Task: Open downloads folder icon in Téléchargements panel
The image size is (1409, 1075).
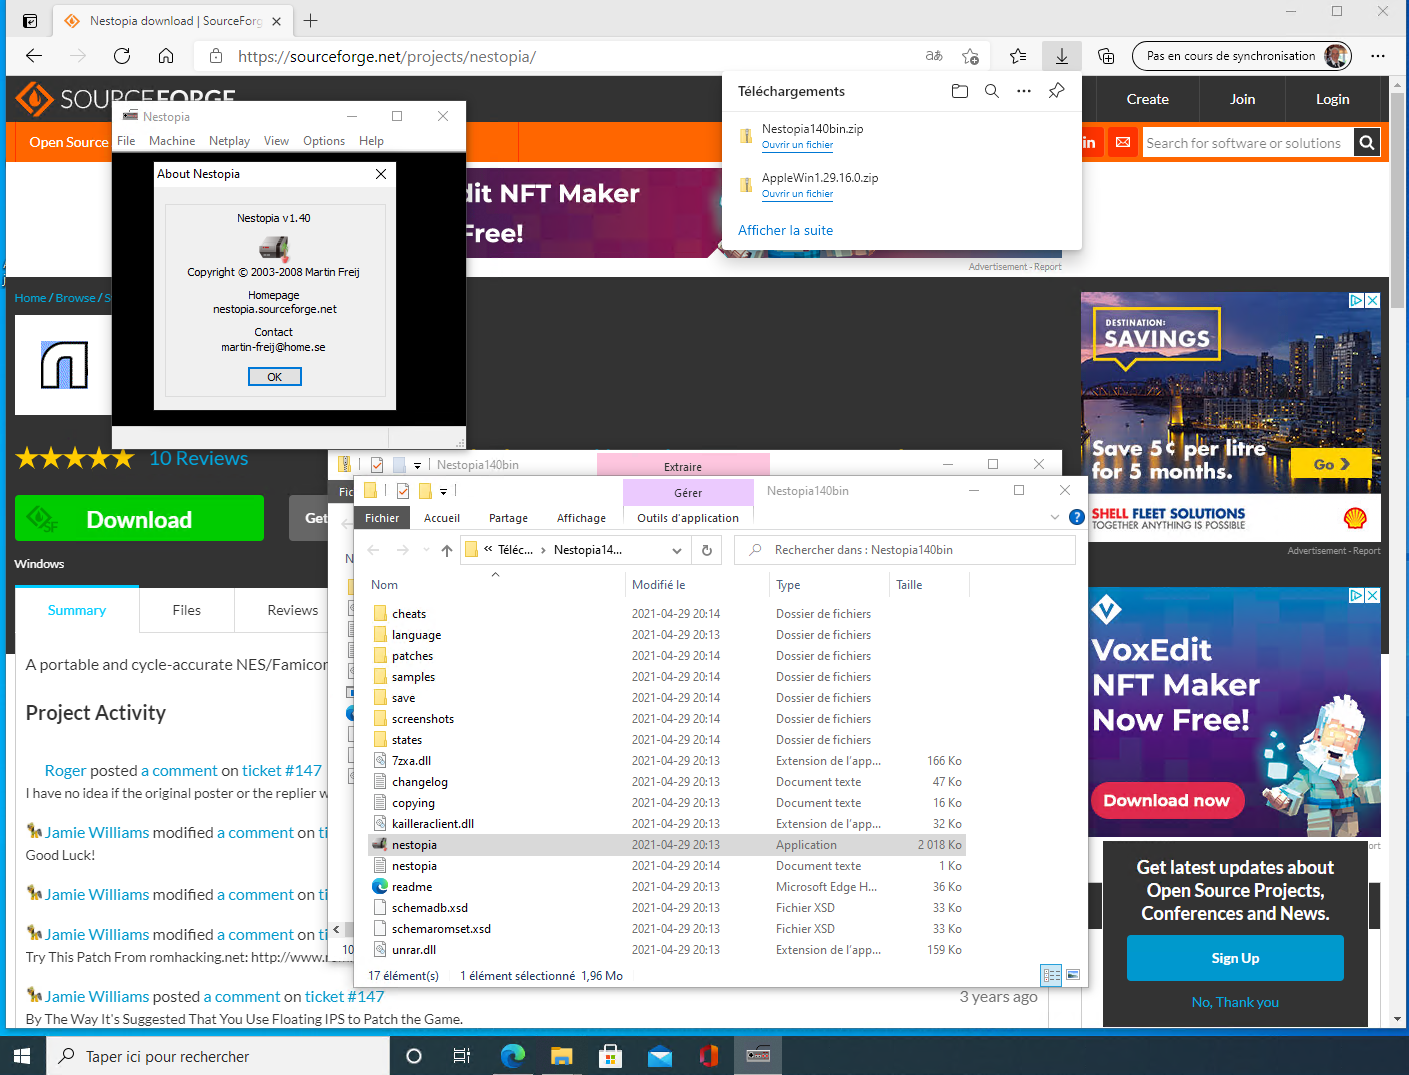Action: [x=960, y=91]
